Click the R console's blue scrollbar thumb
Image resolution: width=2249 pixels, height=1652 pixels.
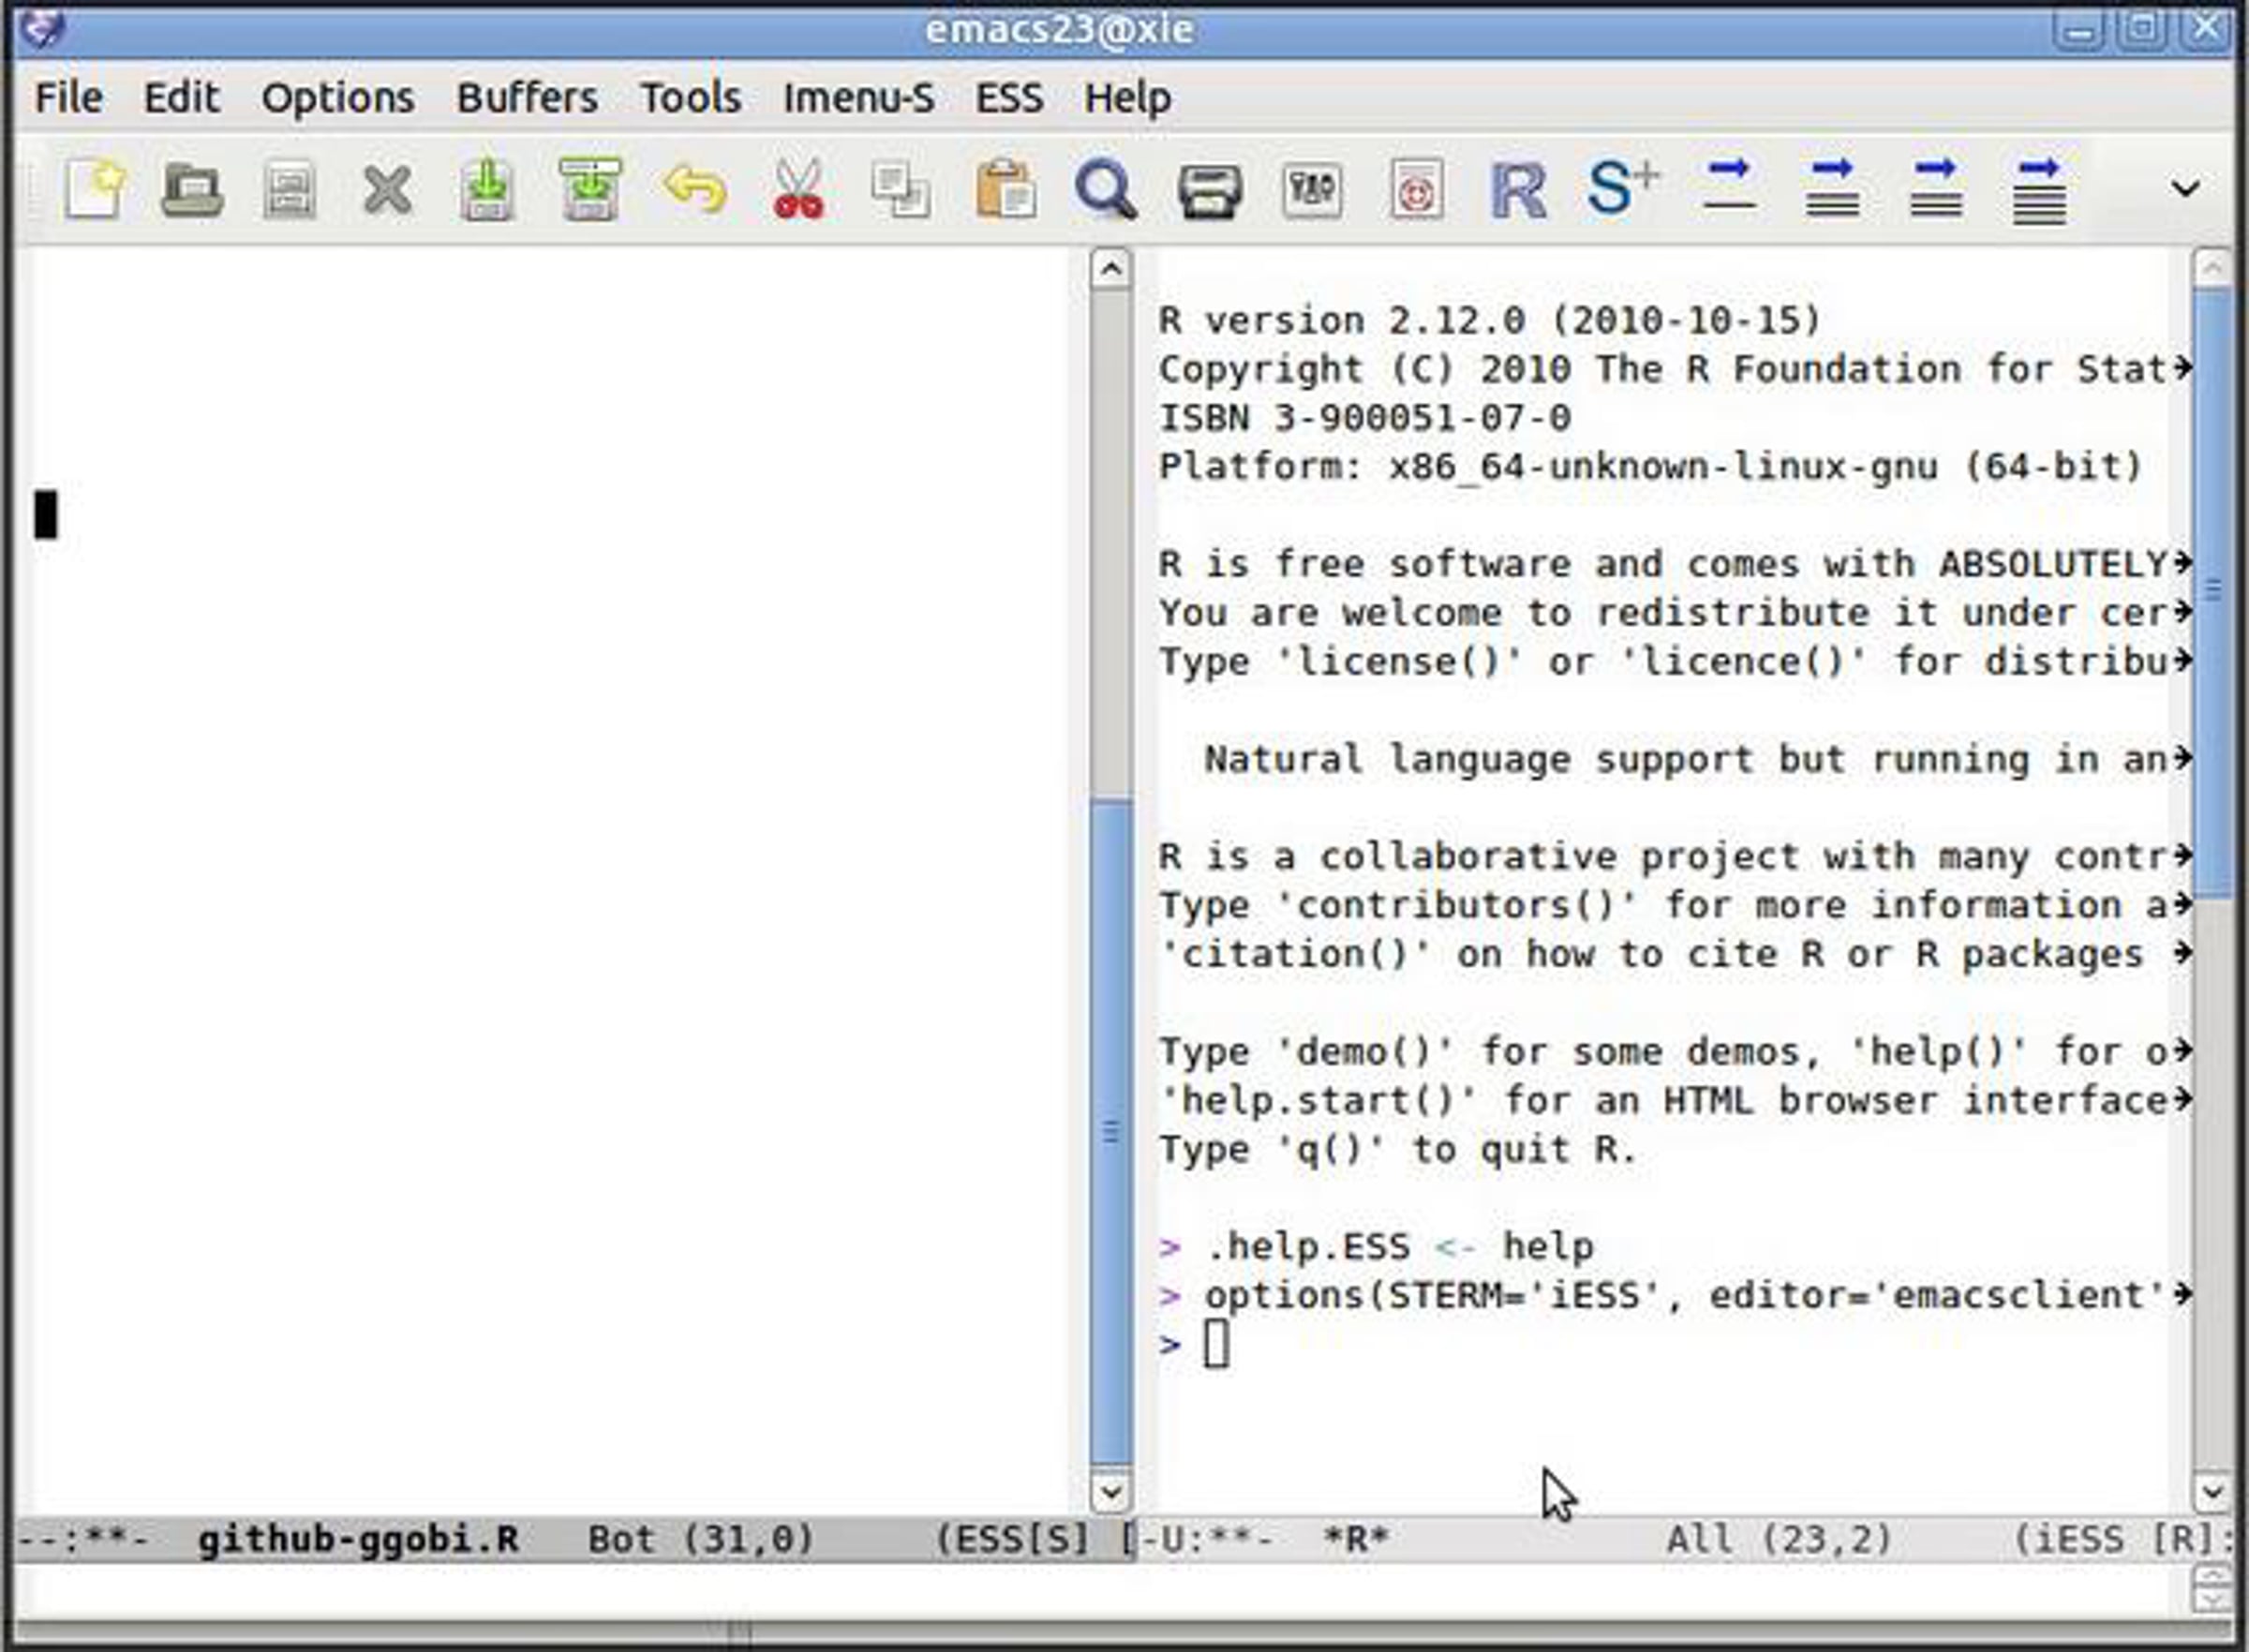[2212, 592]
